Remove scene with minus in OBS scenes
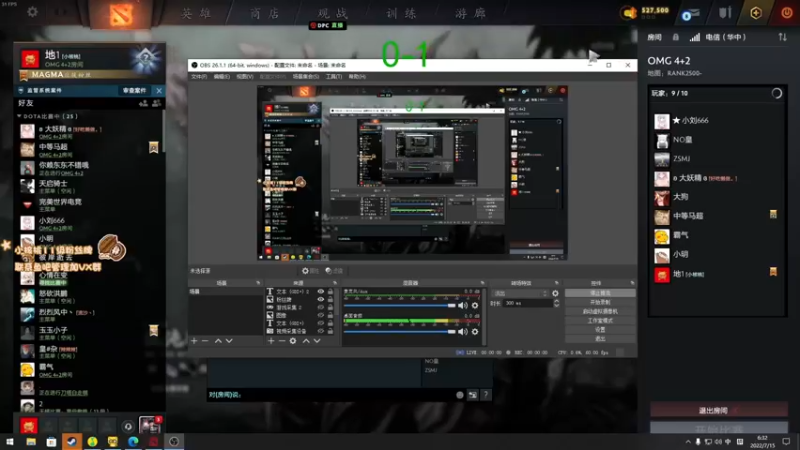Image resolution: width=800 pixels, height=450 pixels. (x=205, y=340)
